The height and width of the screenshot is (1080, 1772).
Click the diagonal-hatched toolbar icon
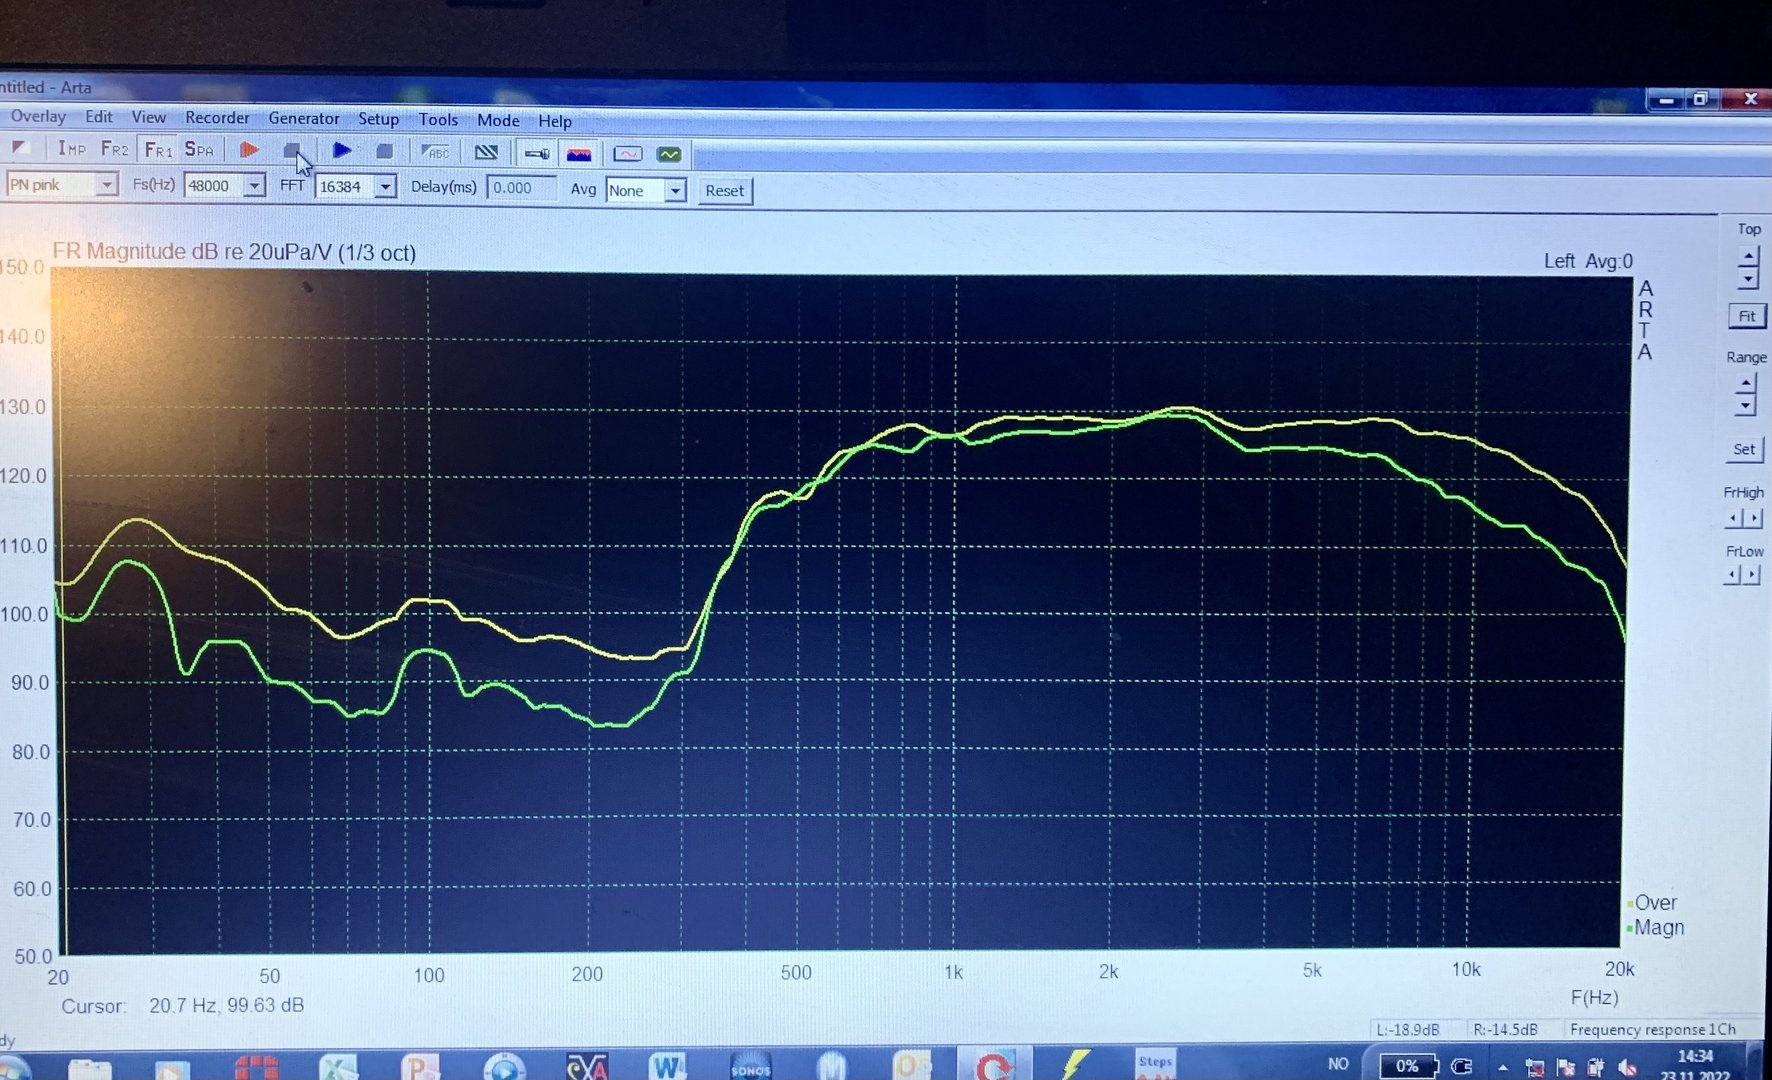[486, 153]
